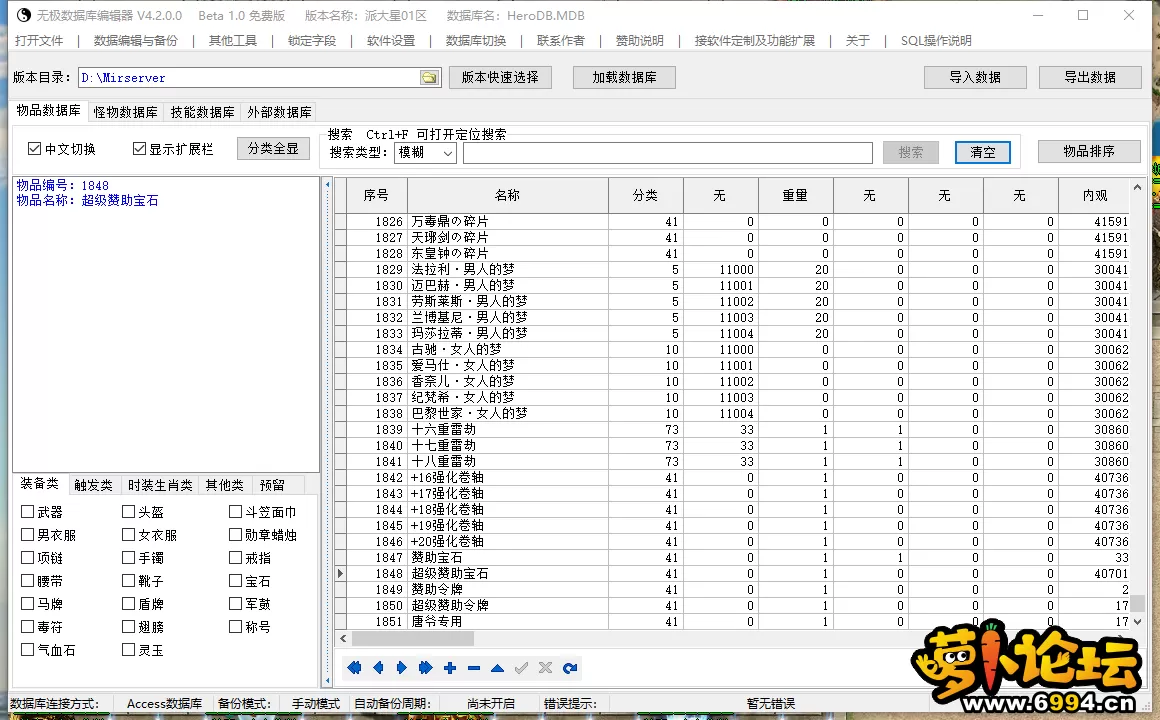Image resolution: width=1160 pixels, height=720 pixels.
Task: Post changes with checkmark icon
Action: click(x=522, y=668)
